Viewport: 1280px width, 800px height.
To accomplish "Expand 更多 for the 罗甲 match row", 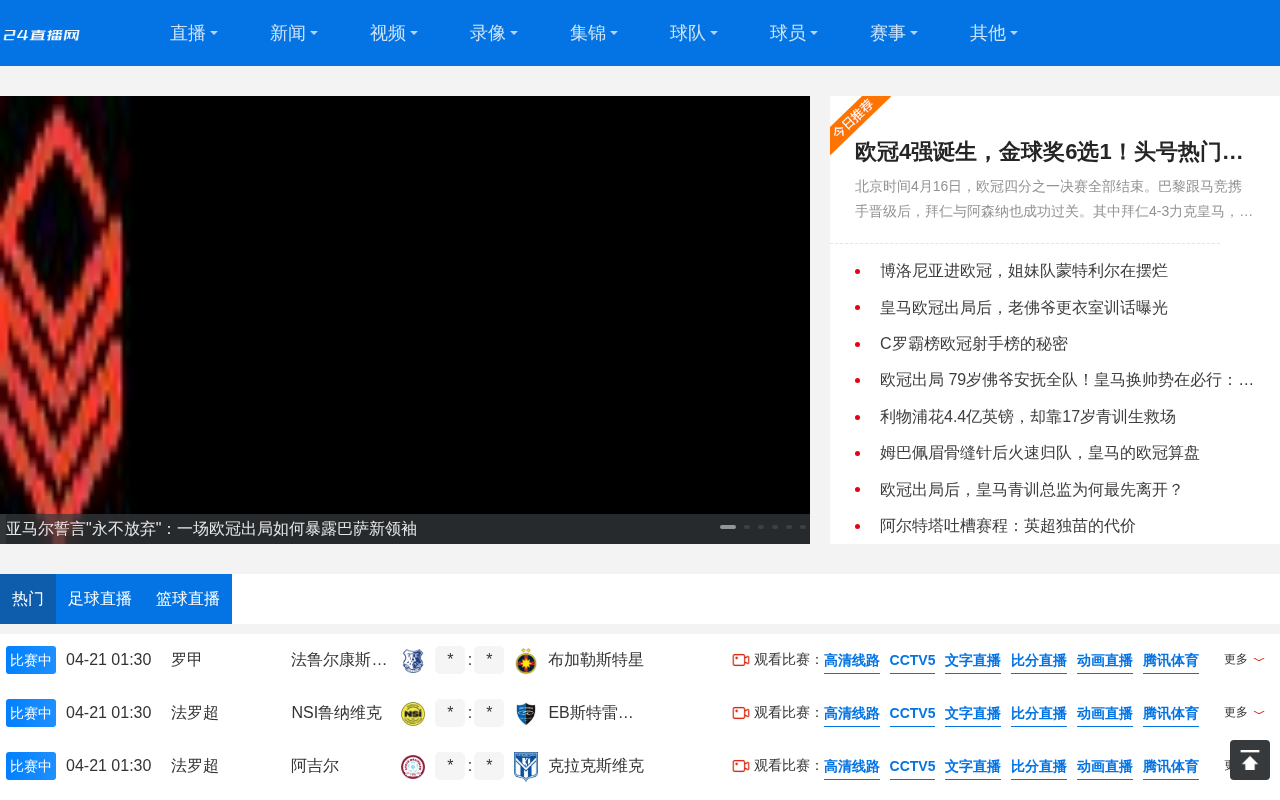I will point(1244,660).
